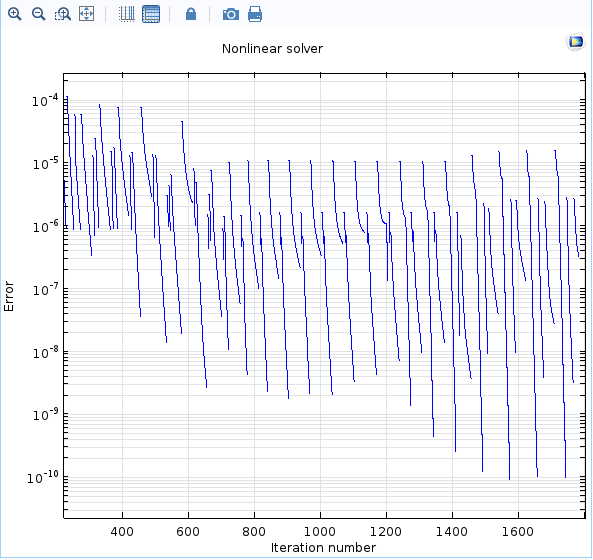Click the 600 tick label on the x-axis

[x=188, y=532]
